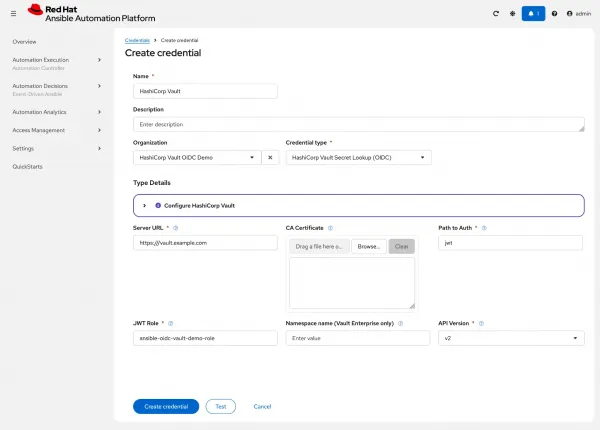
Task: Open the help question mark icon
Action: tap(554, 14)
